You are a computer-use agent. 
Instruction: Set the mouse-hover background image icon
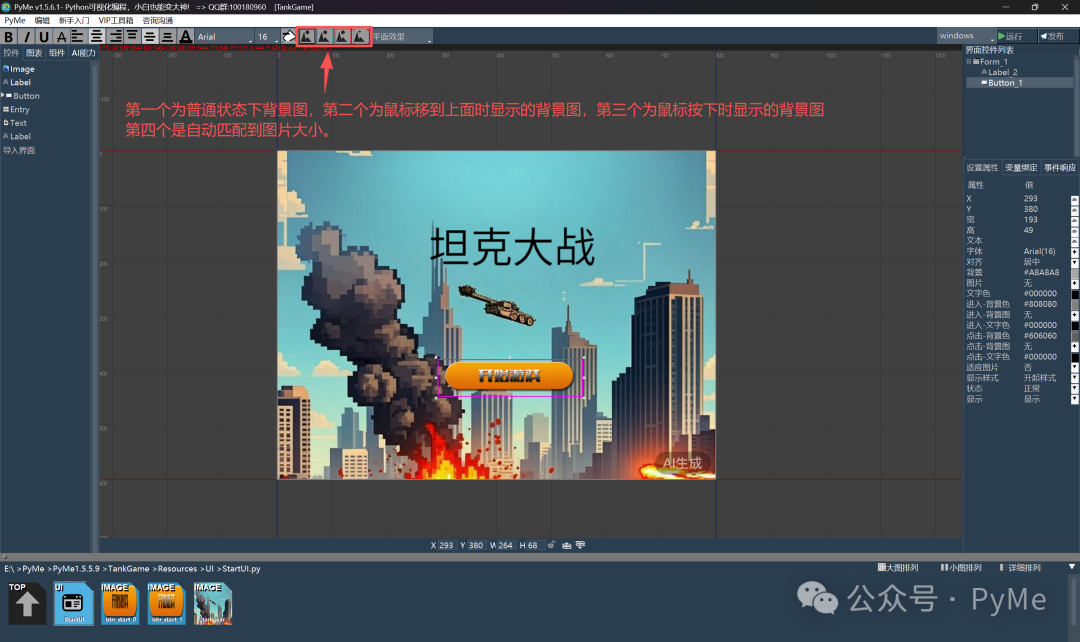pos(324,37)
